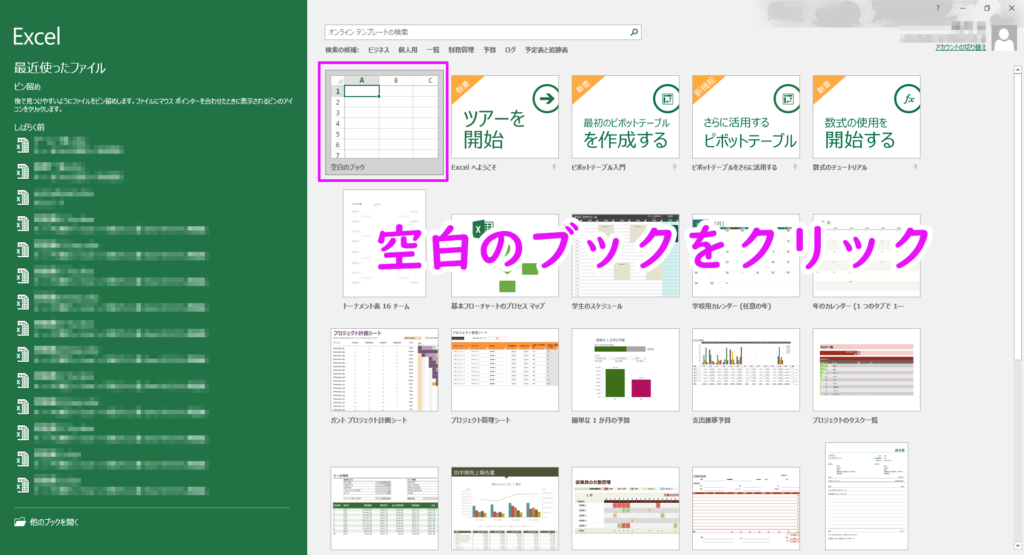Choose the ガント プロジェクト計画シート template
Image resolution: width=1024 pixels, height=555 pixels.
click(384, 370)
